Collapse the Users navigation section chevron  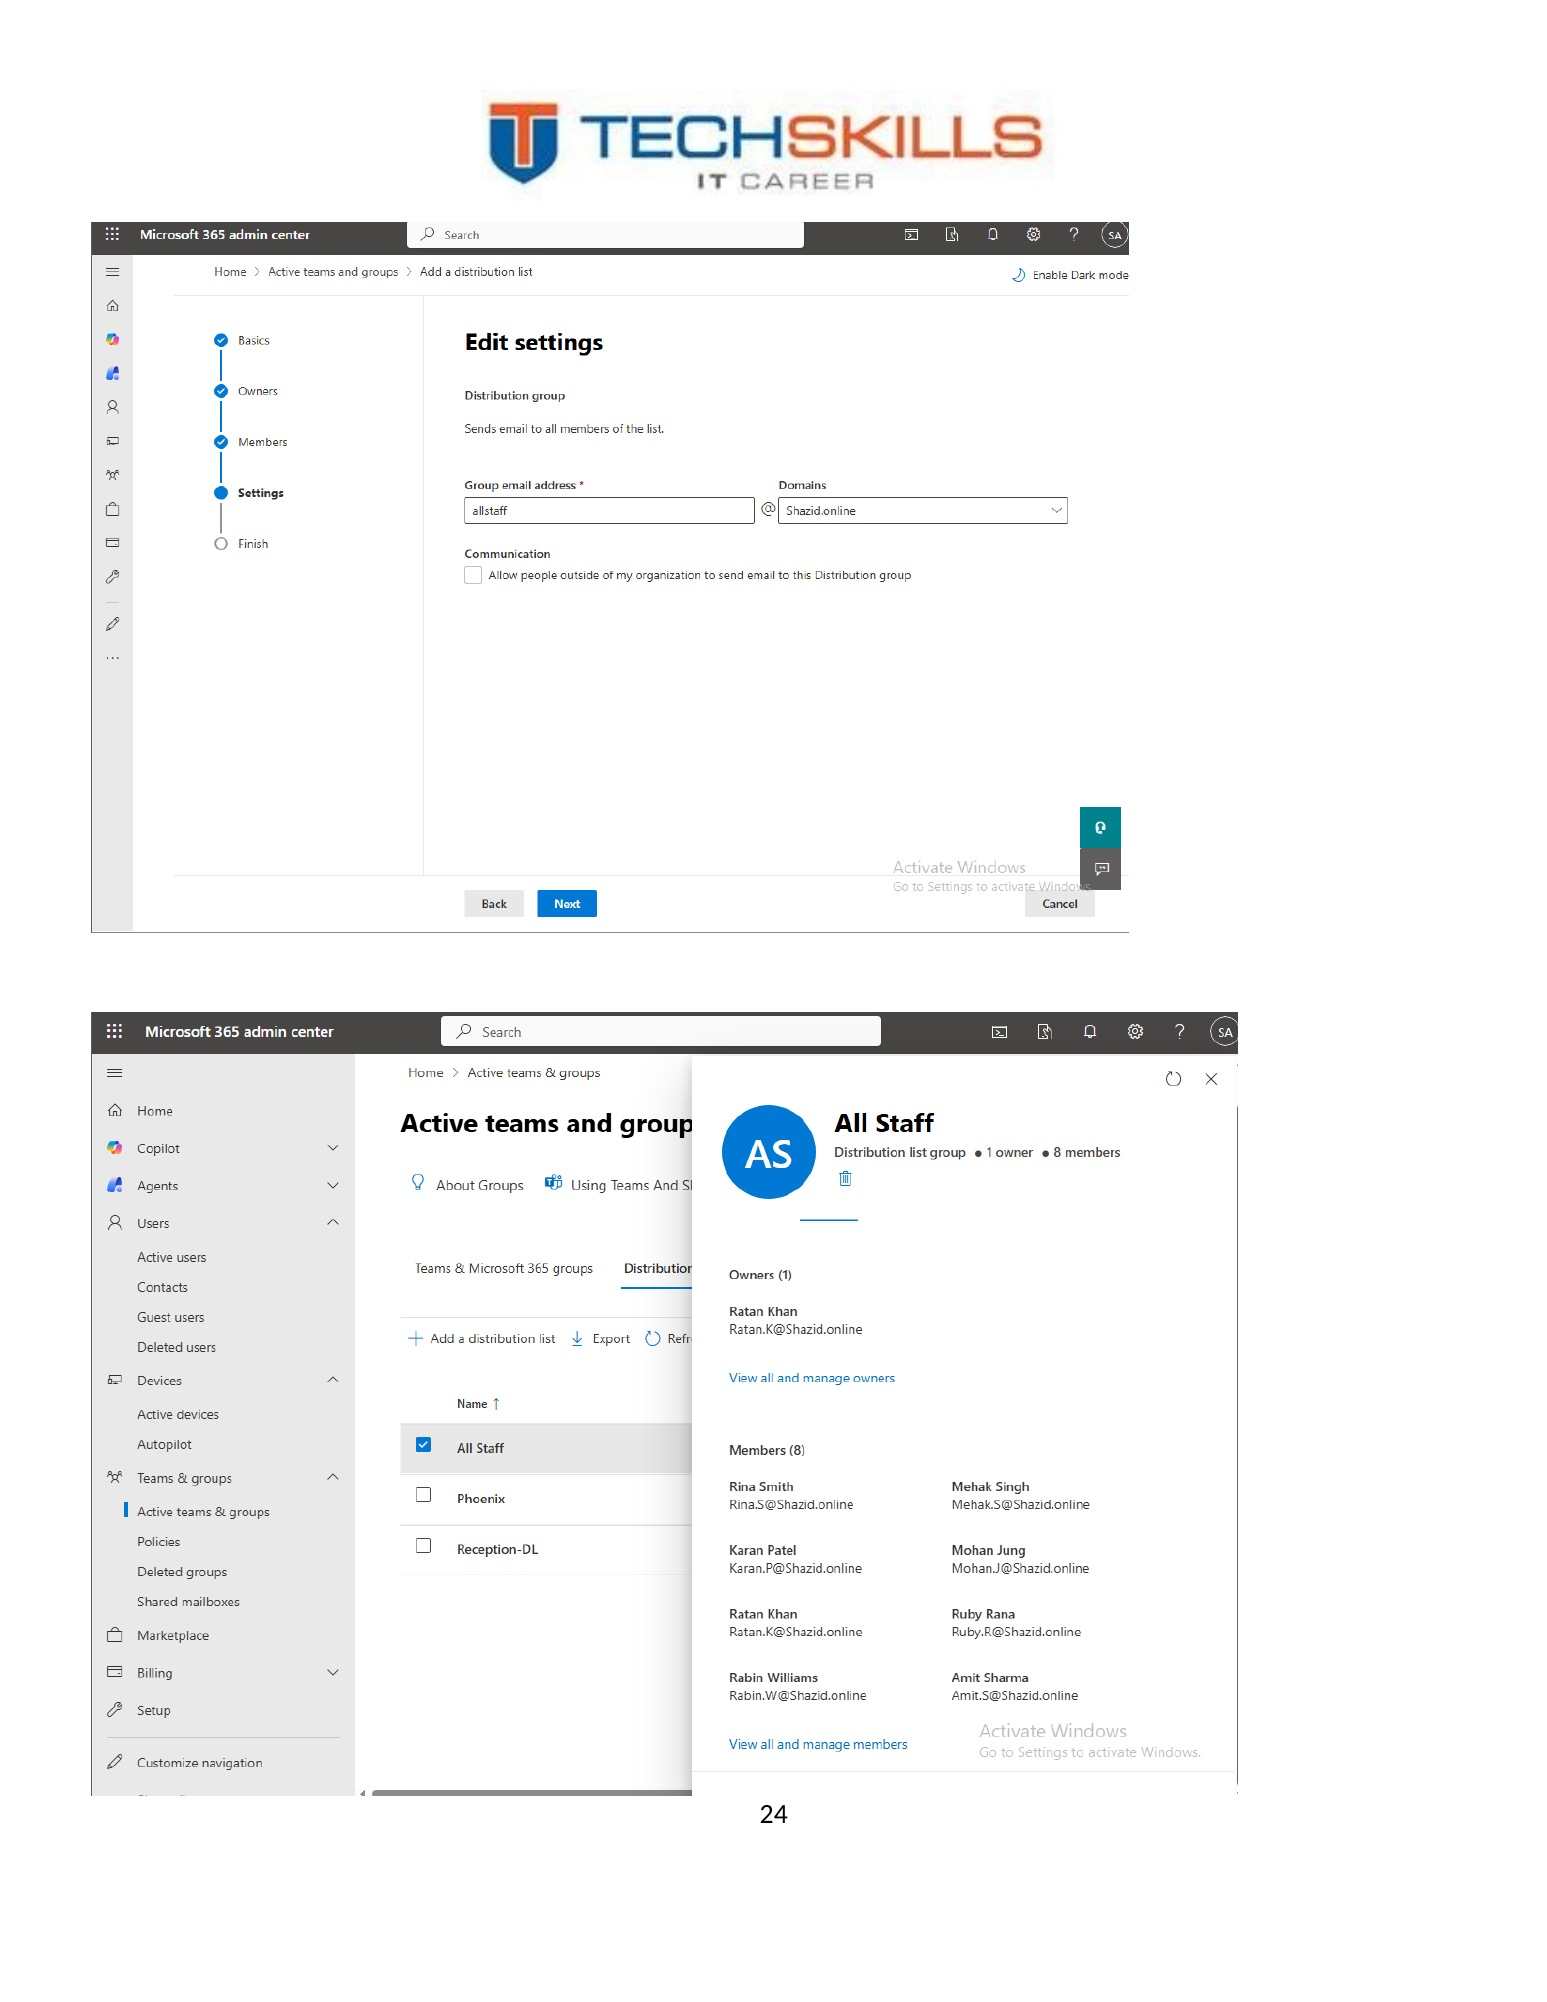(x=333, y=1222)
